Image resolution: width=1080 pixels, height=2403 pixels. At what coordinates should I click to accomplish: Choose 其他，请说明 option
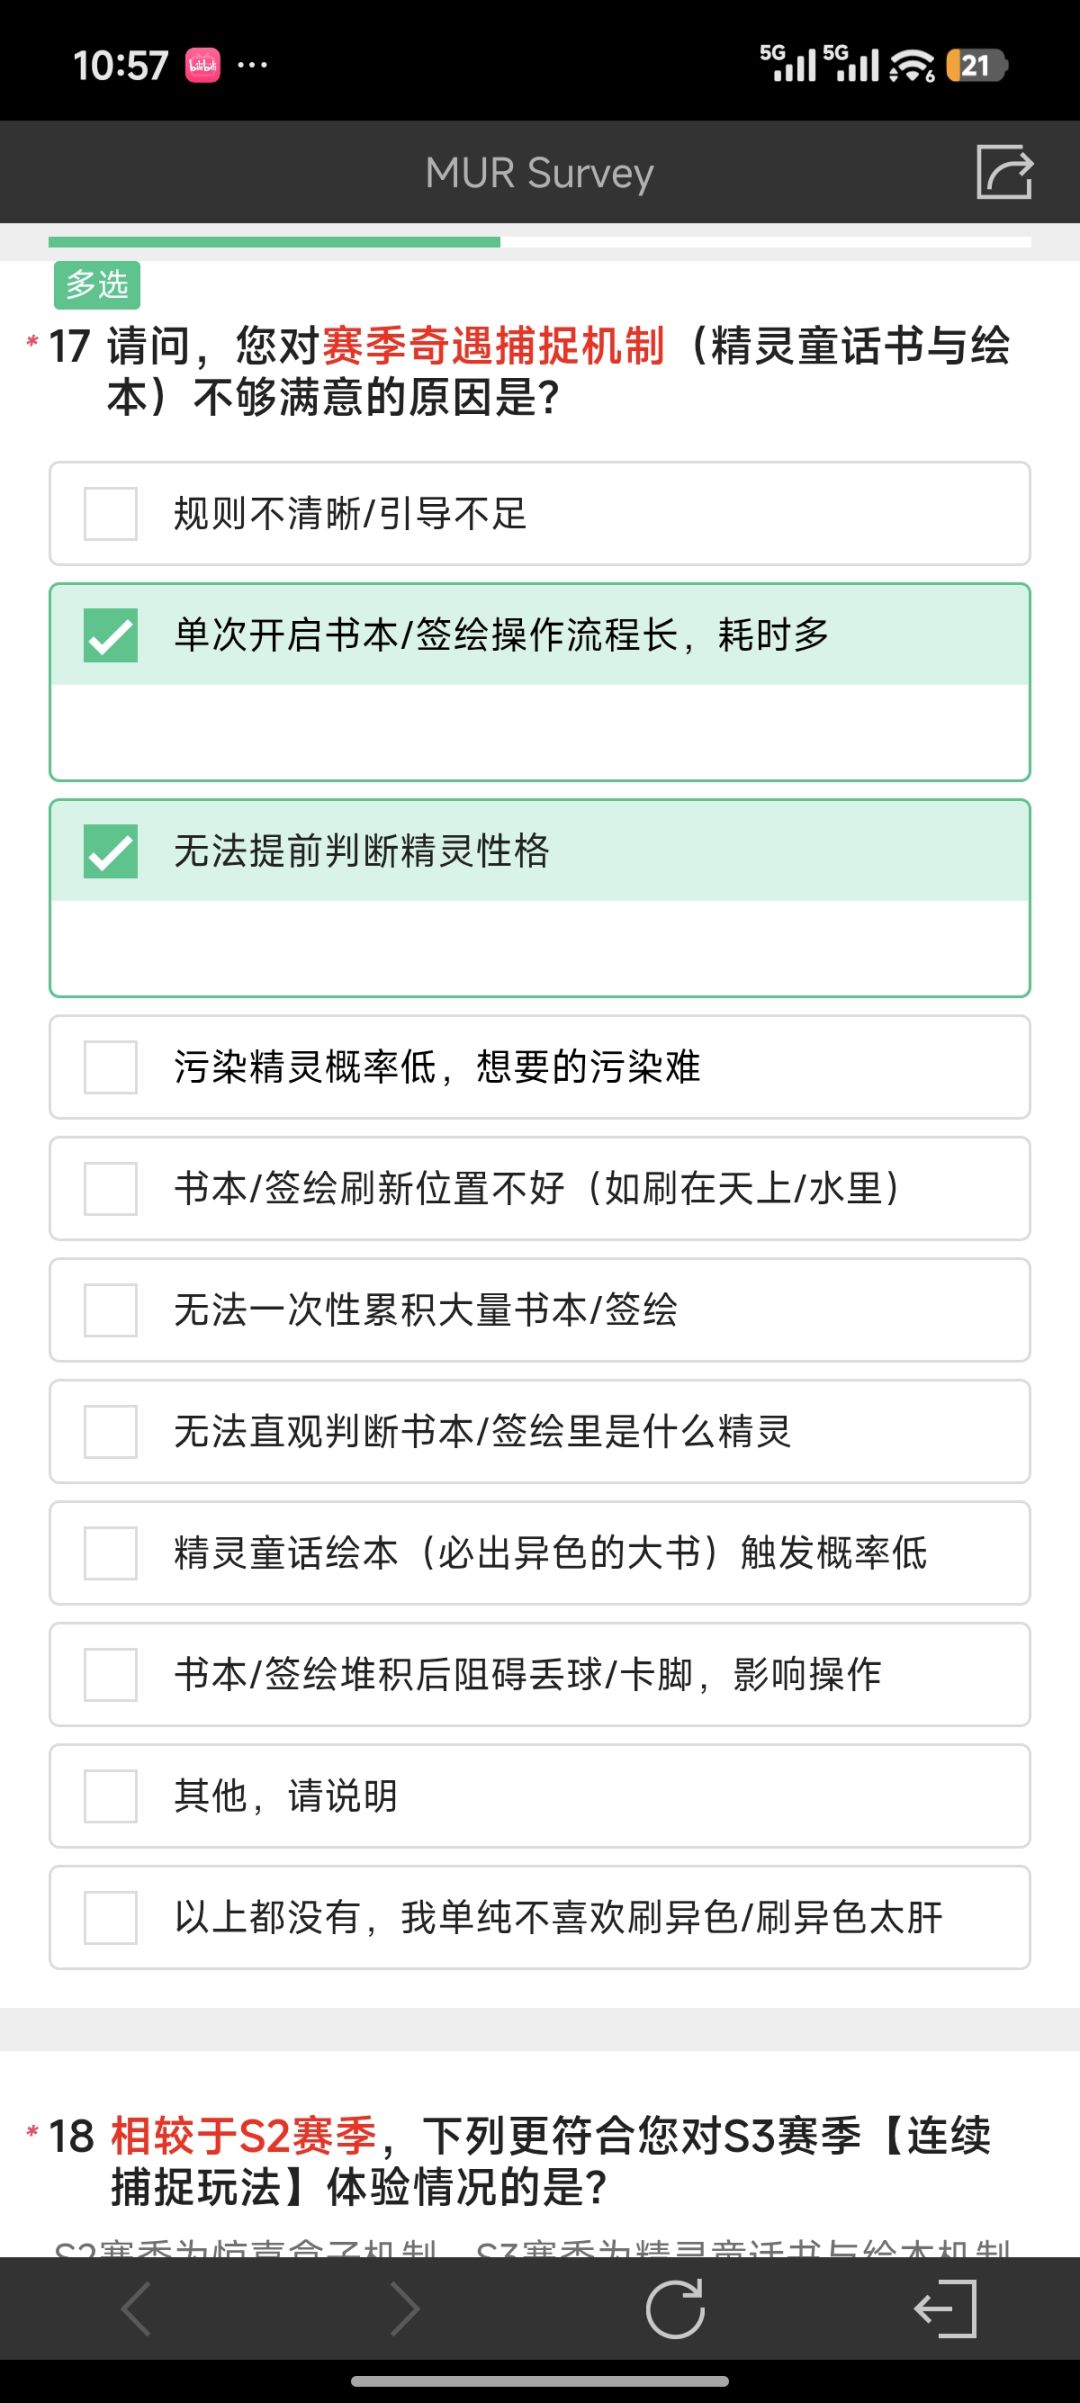[540, 1796]
